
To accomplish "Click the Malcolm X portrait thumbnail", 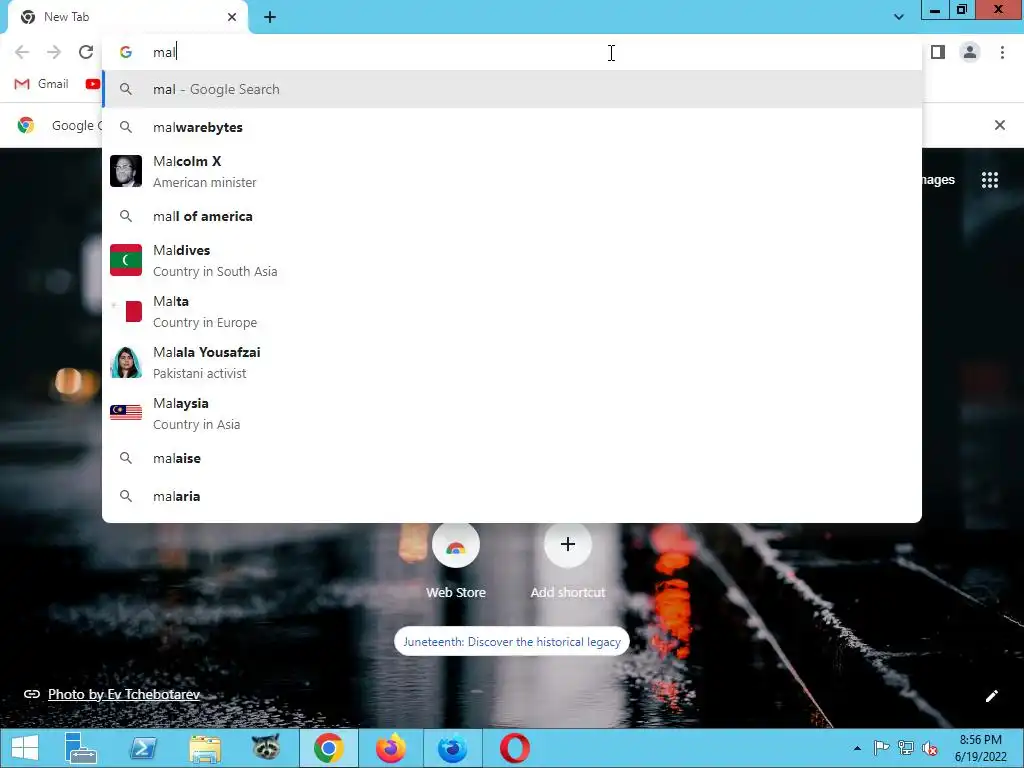I will click(x=126, y=171).
